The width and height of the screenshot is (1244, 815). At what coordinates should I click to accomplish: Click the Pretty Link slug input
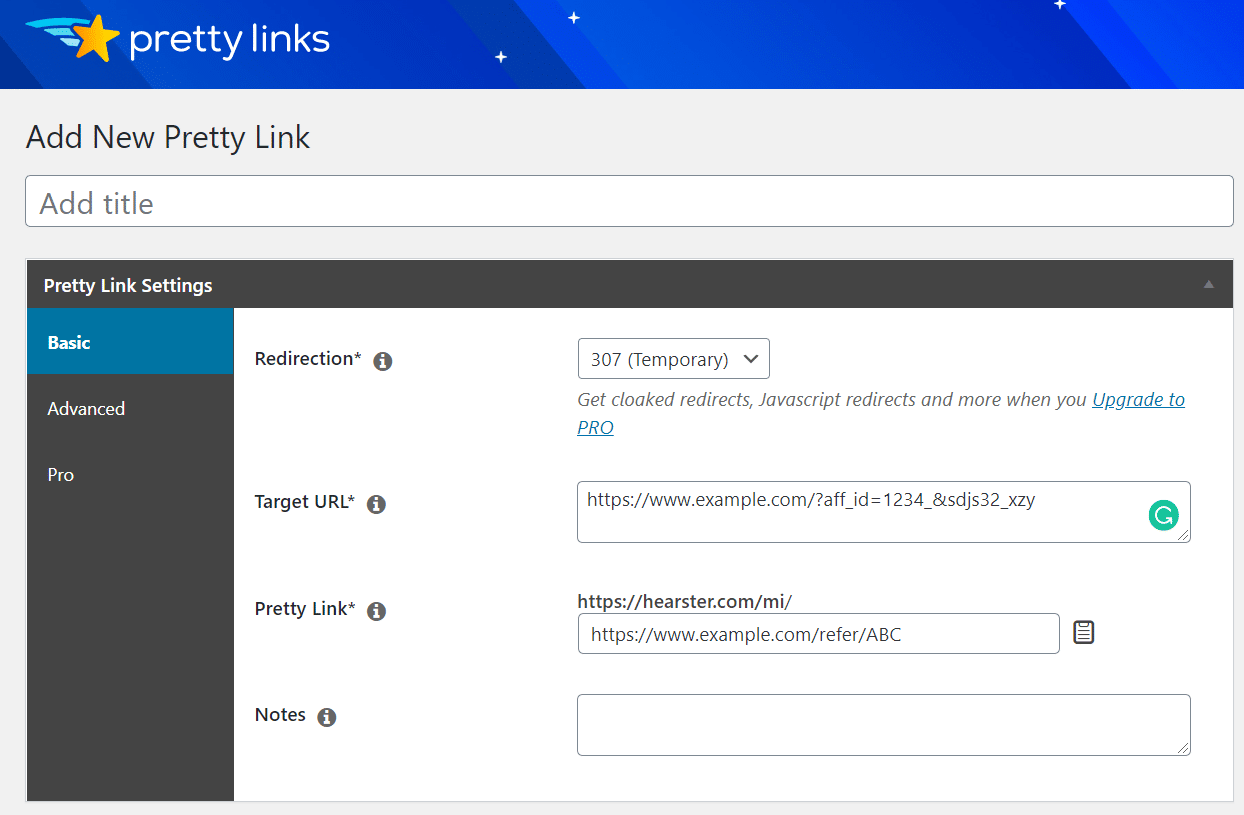[818, 633]
